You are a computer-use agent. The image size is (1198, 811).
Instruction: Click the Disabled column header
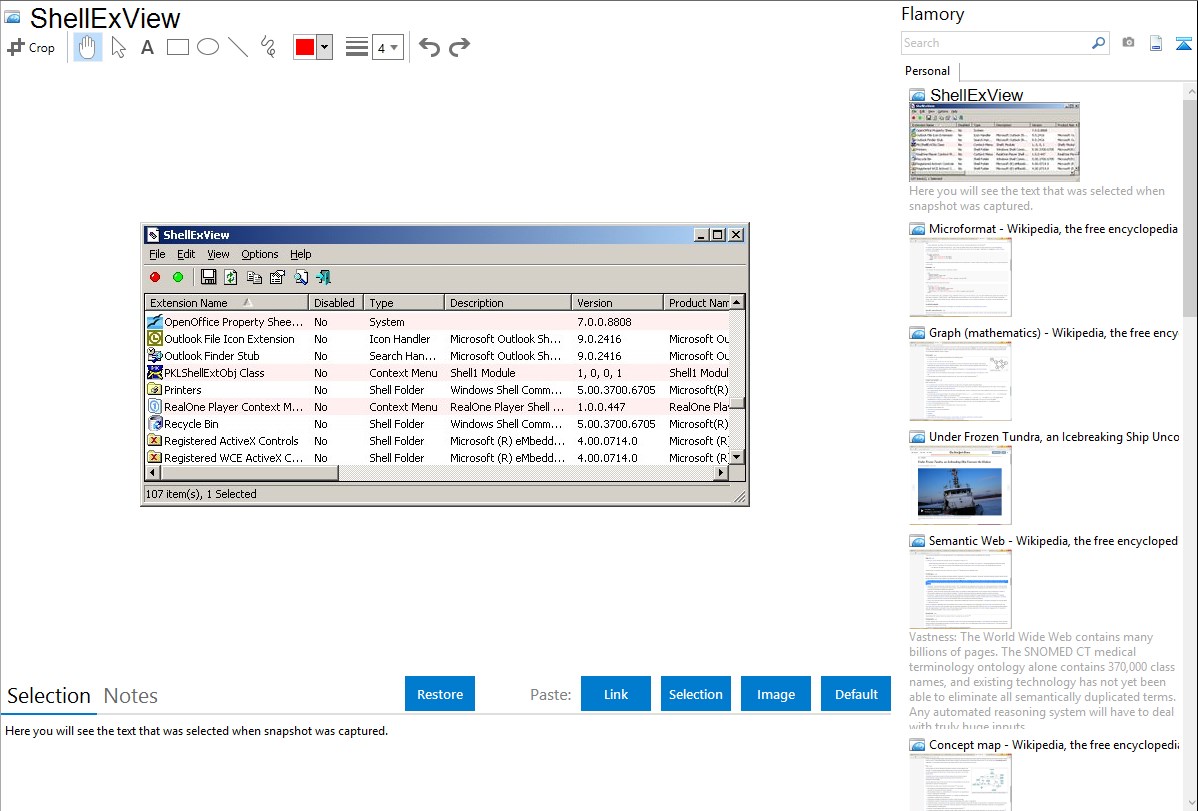click(335, 303)
